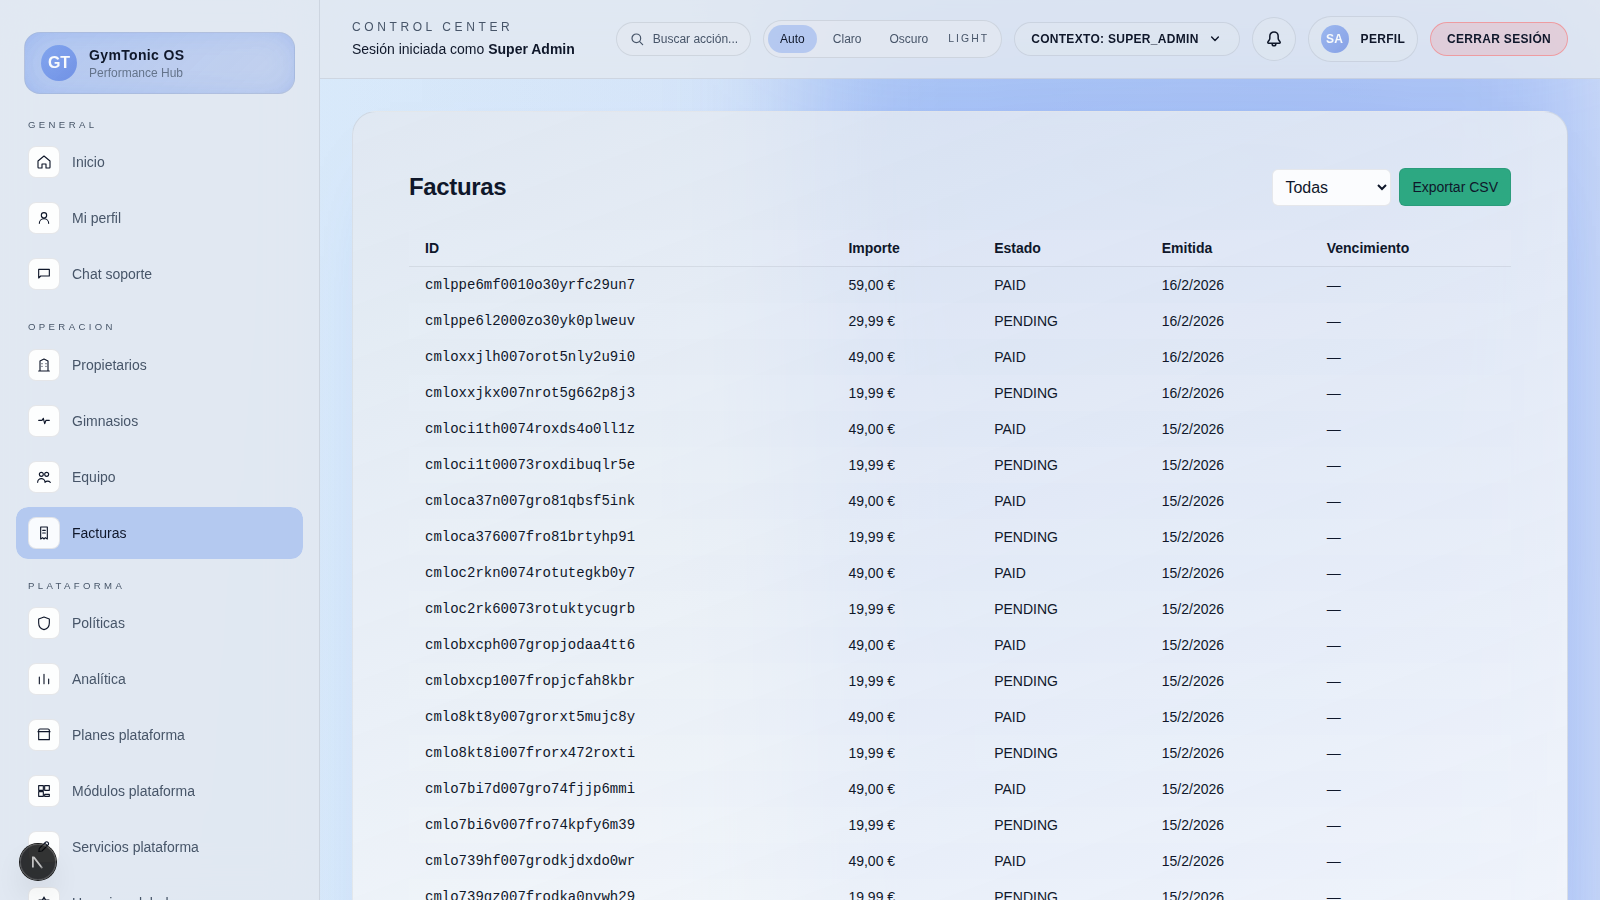Expand the collapsed arrow button at bottom left
The image size is (1600, 900).
(38, 861)
